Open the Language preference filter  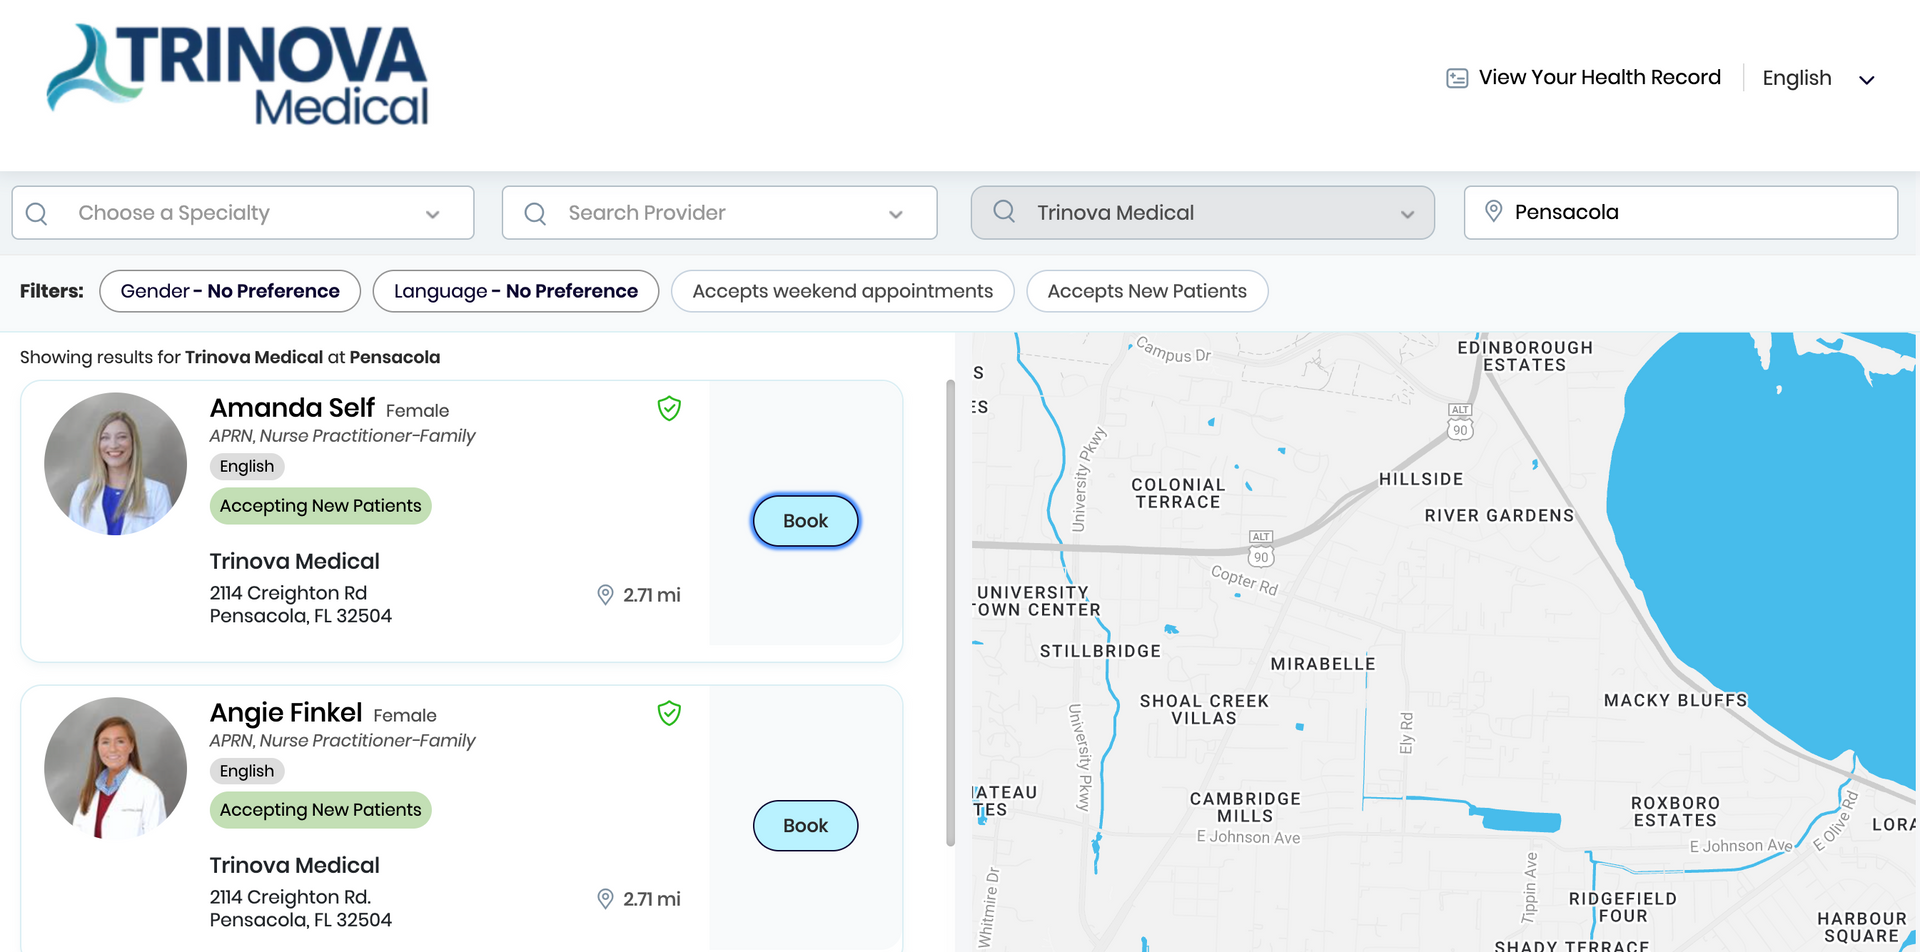pyautogui.click(x=515, y=291)
